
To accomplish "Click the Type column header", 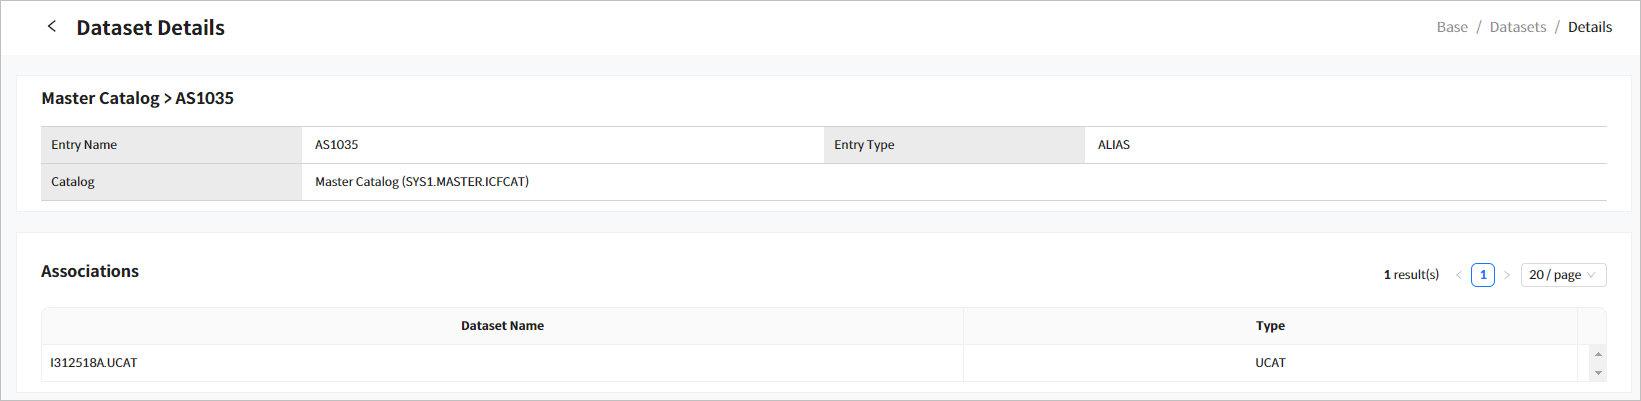I will pos(1270,326).
